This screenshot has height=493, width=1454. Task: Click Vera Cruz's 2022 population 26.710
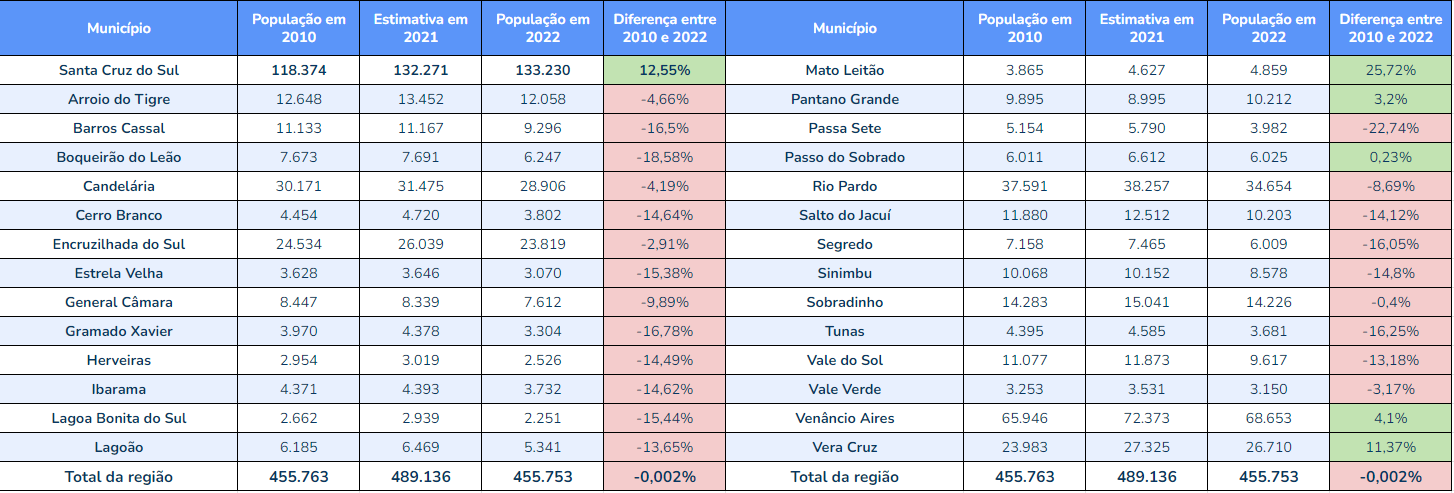[1268, 447]
